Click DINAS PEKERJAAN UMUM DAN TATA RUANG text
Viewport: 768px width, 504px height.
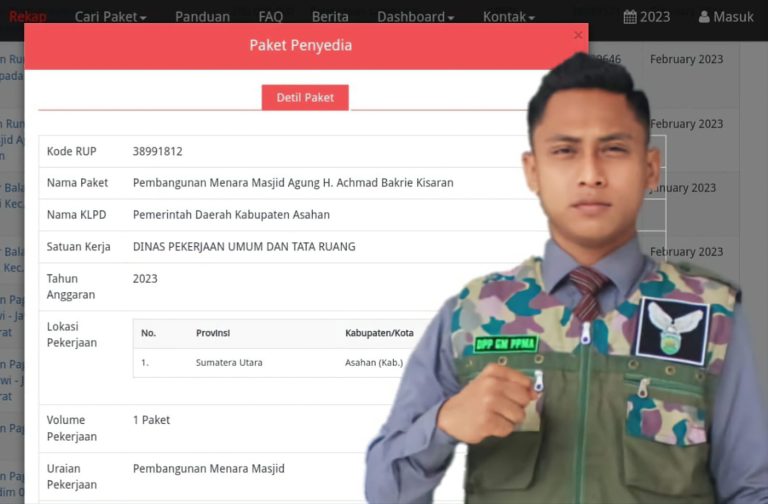[244, 247]
